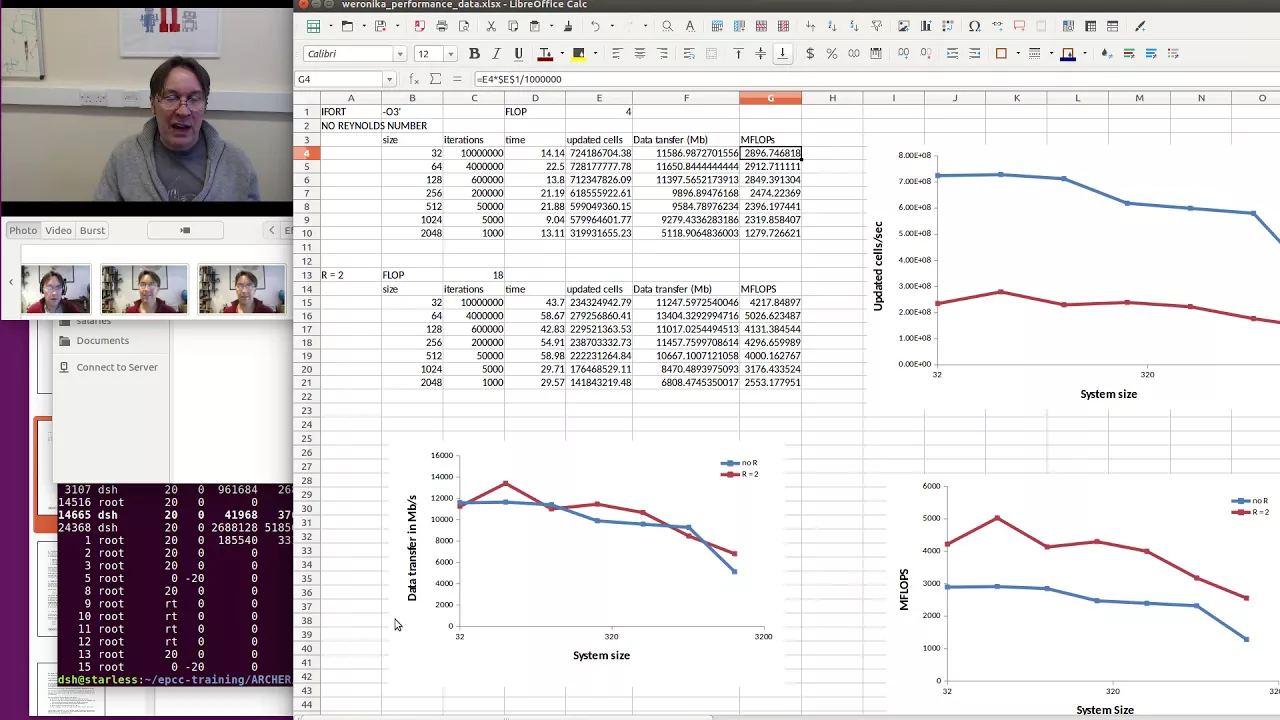Open the Border Style dropdown arrow
The width and height of the screenshot is (1280, 720).
[1051, 54]
